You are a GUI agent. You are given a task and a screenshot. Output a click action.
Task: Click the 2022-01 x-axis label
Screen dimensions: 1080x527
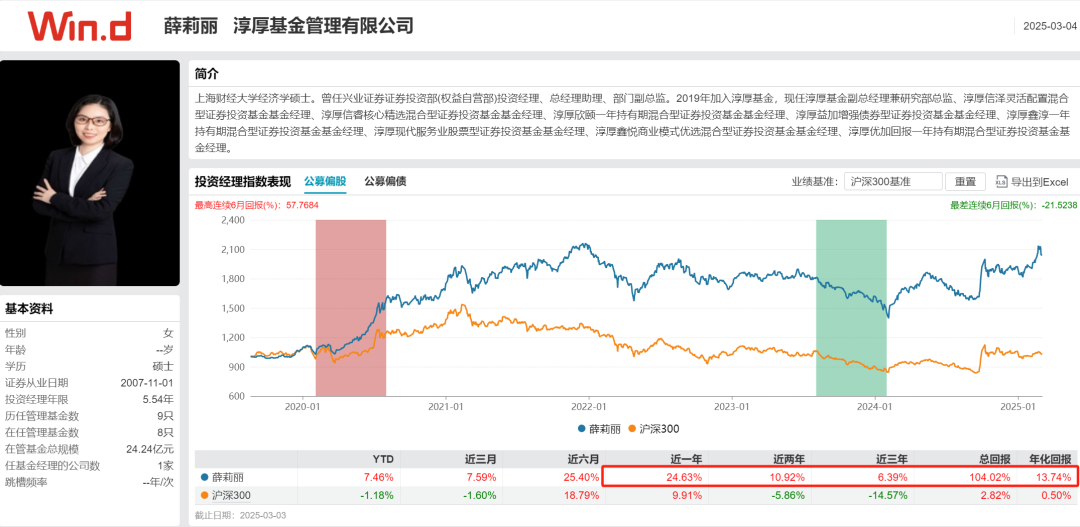pyautogui.click(x=590, y=406)
